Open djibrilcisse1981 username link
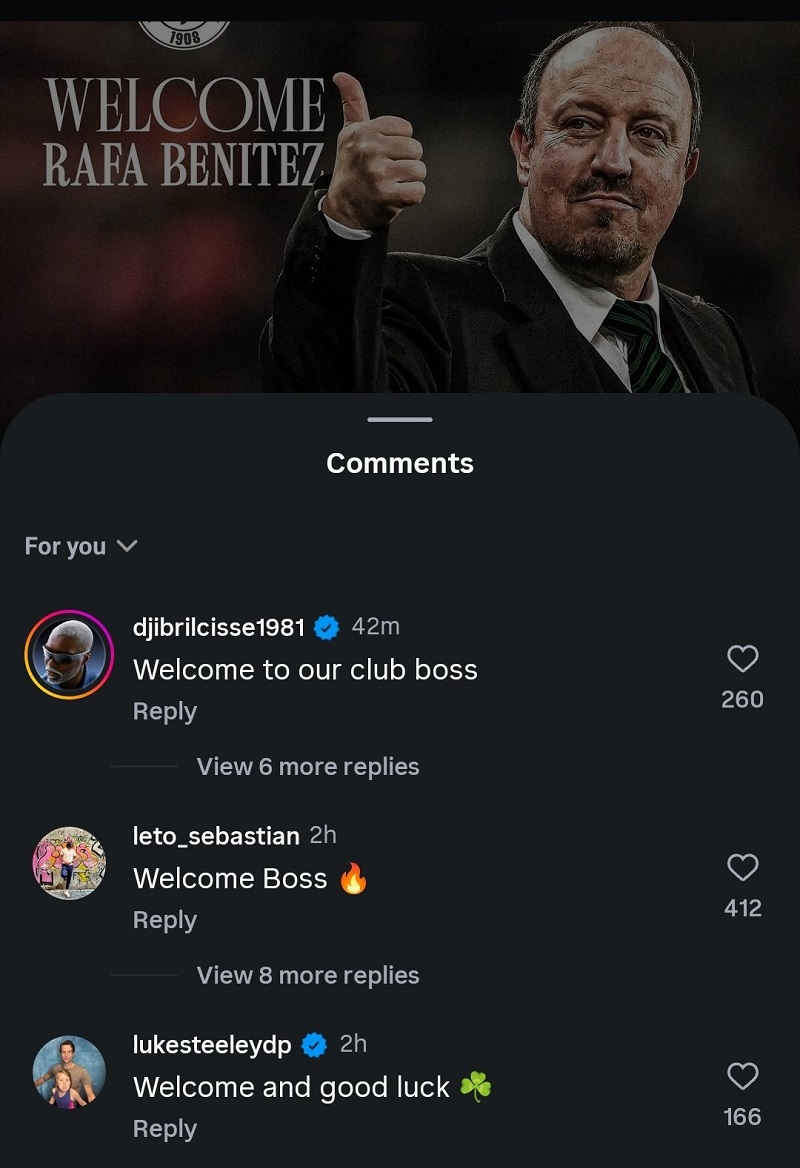Screen dimensions: 800x1168 [x=219, y=627]
